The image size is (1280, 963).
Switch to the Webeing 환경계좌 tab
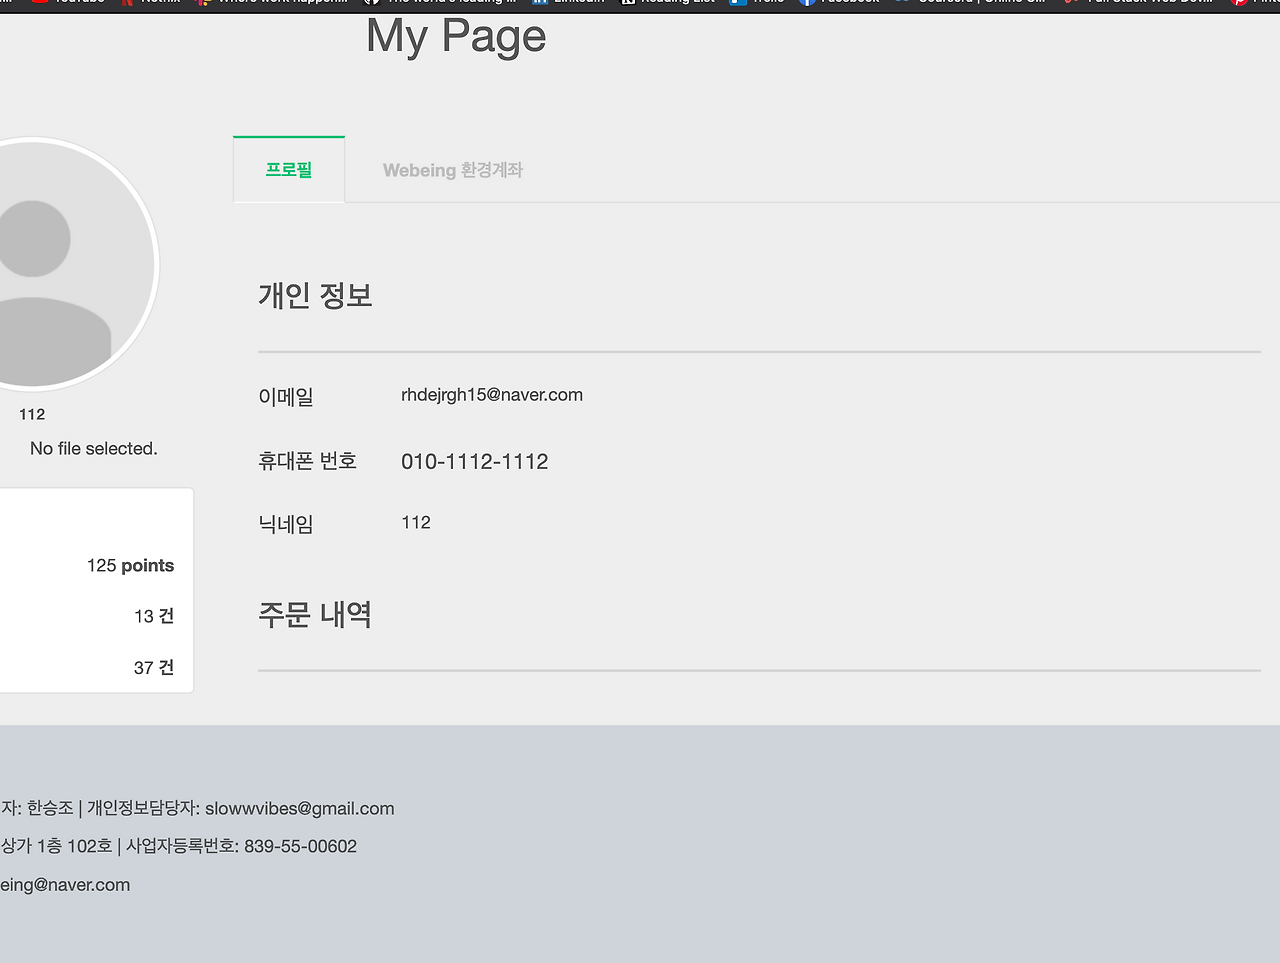click(x=452, y=169)
